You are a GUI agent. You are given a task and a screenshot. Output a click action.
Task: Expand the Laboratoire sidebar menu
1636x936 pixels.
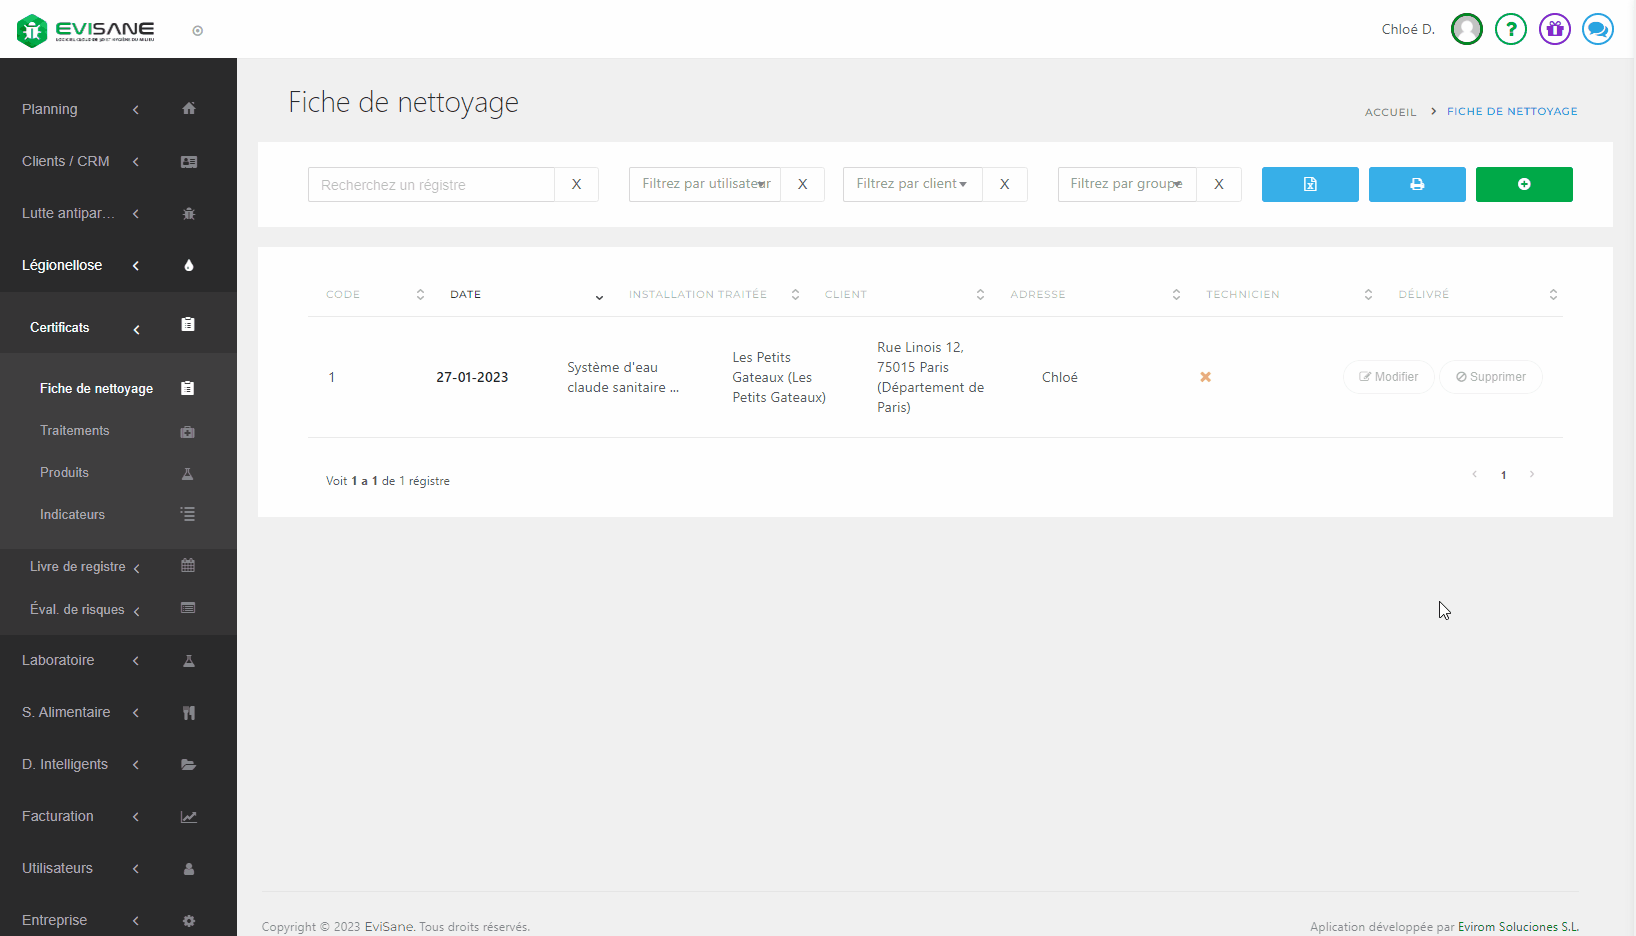tap(59, 660)
